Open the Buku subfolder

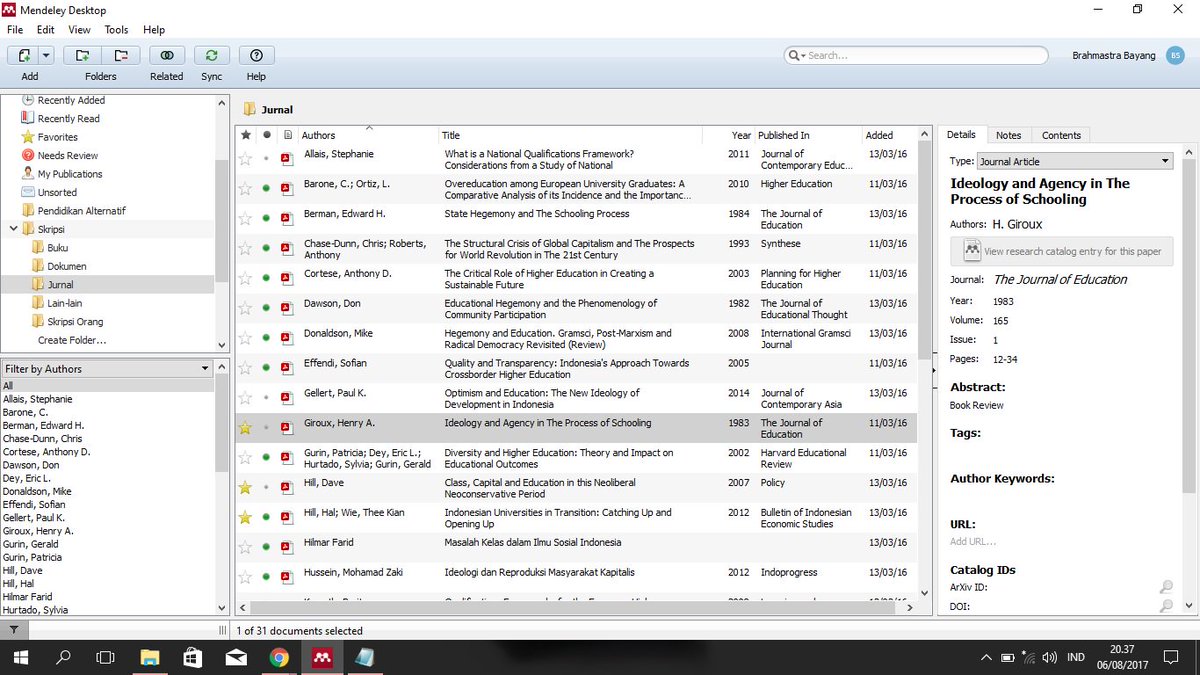[x=57, y=248]
